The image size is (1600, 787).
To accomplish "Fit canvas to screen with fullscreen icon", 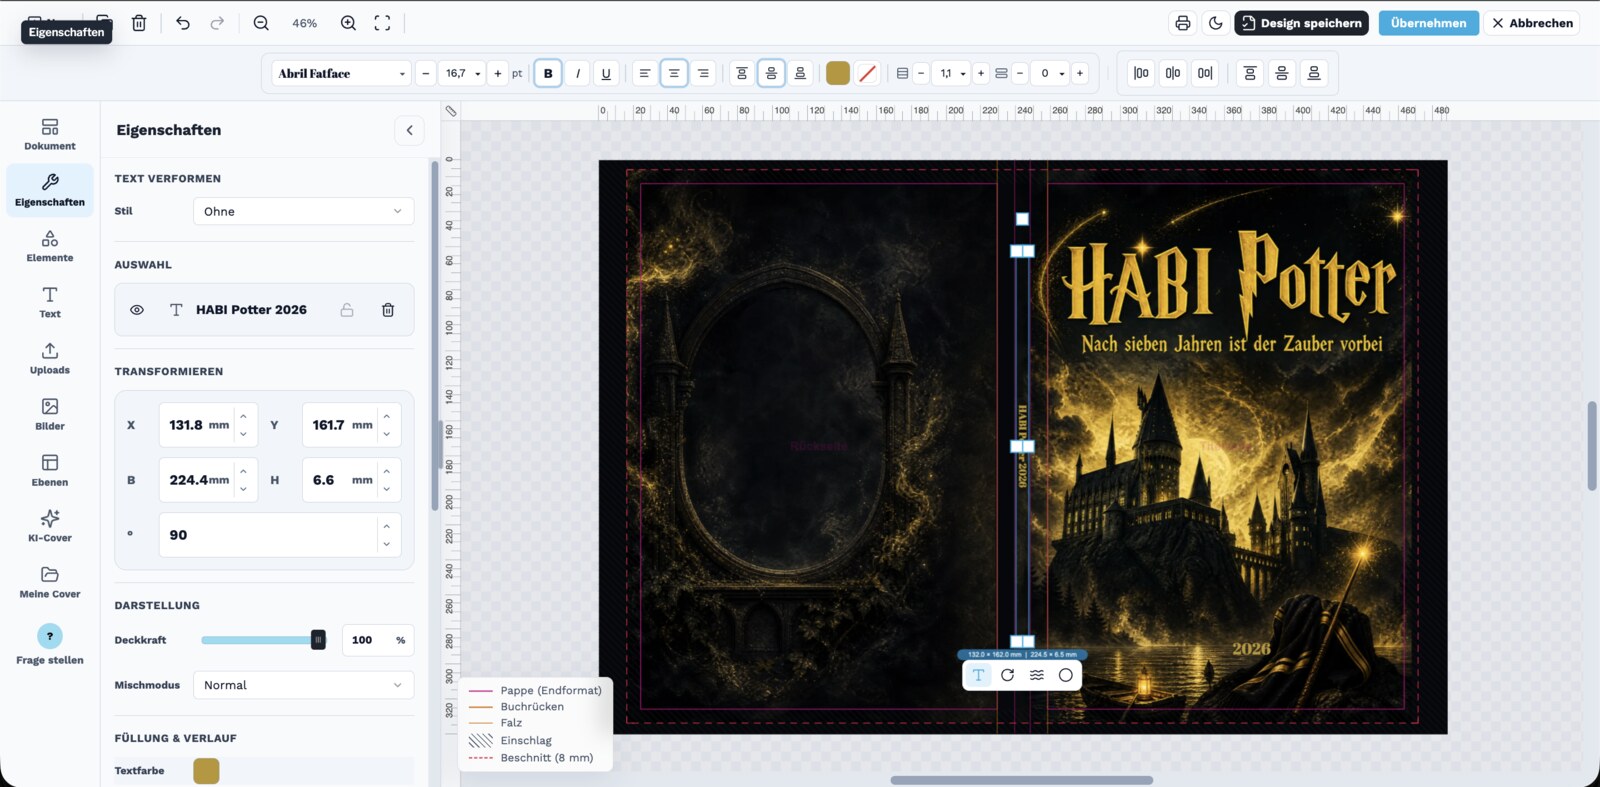I will click(382, 23).
